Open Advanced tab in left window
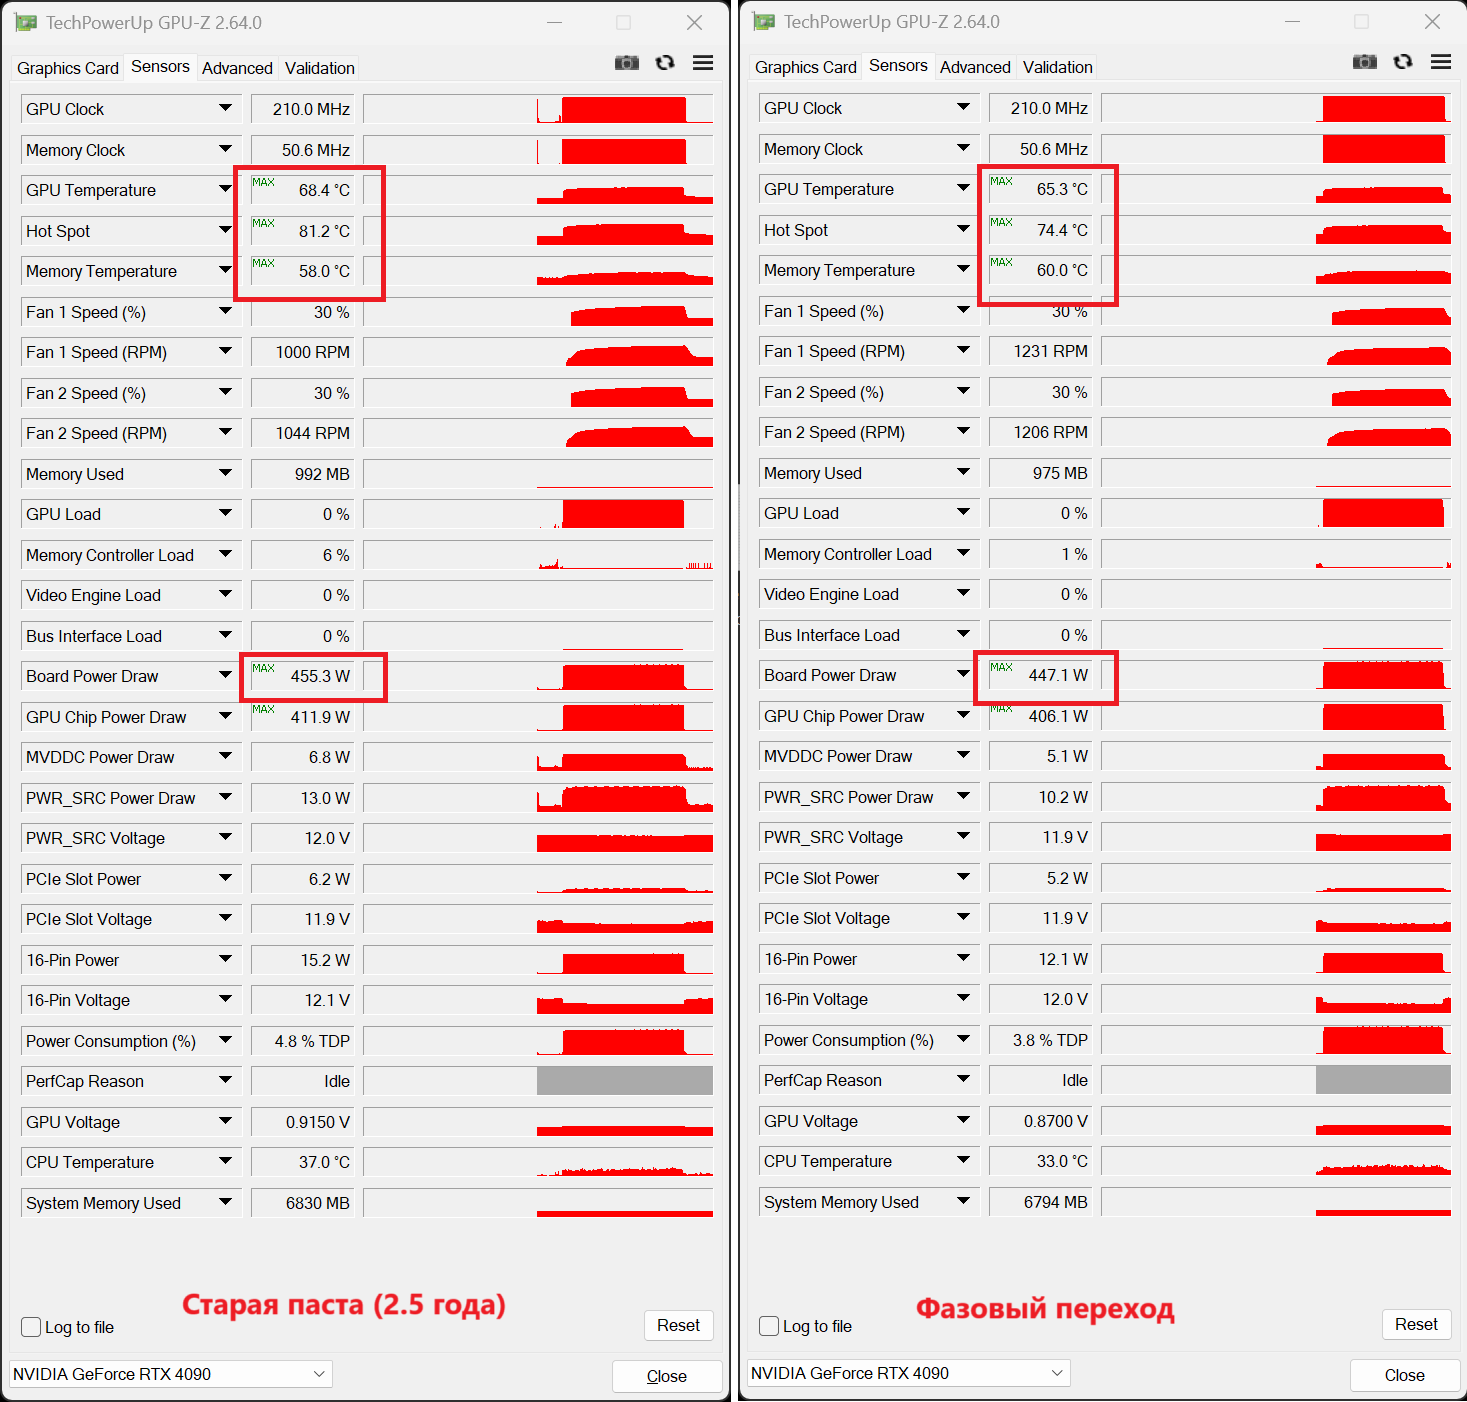Viewport: 1467px width, 1402px height. (237, 68)
